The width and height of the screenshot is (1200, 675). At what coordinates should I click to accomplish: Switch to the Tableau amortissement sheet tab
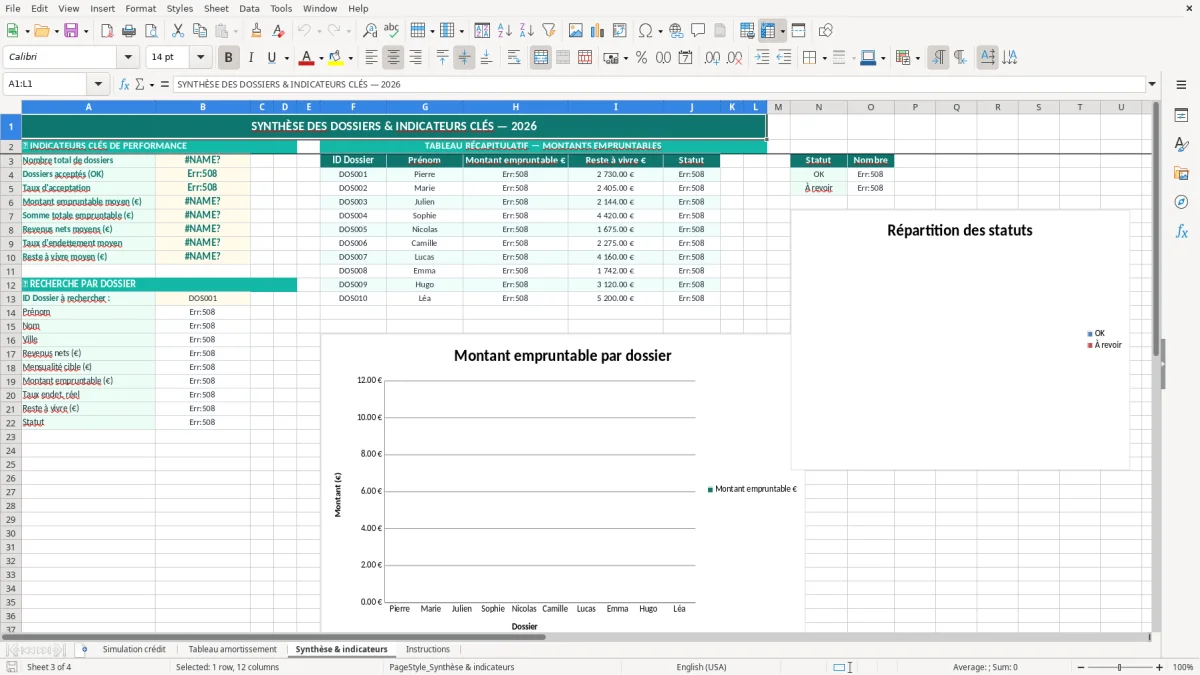click(x=232, y=650)
